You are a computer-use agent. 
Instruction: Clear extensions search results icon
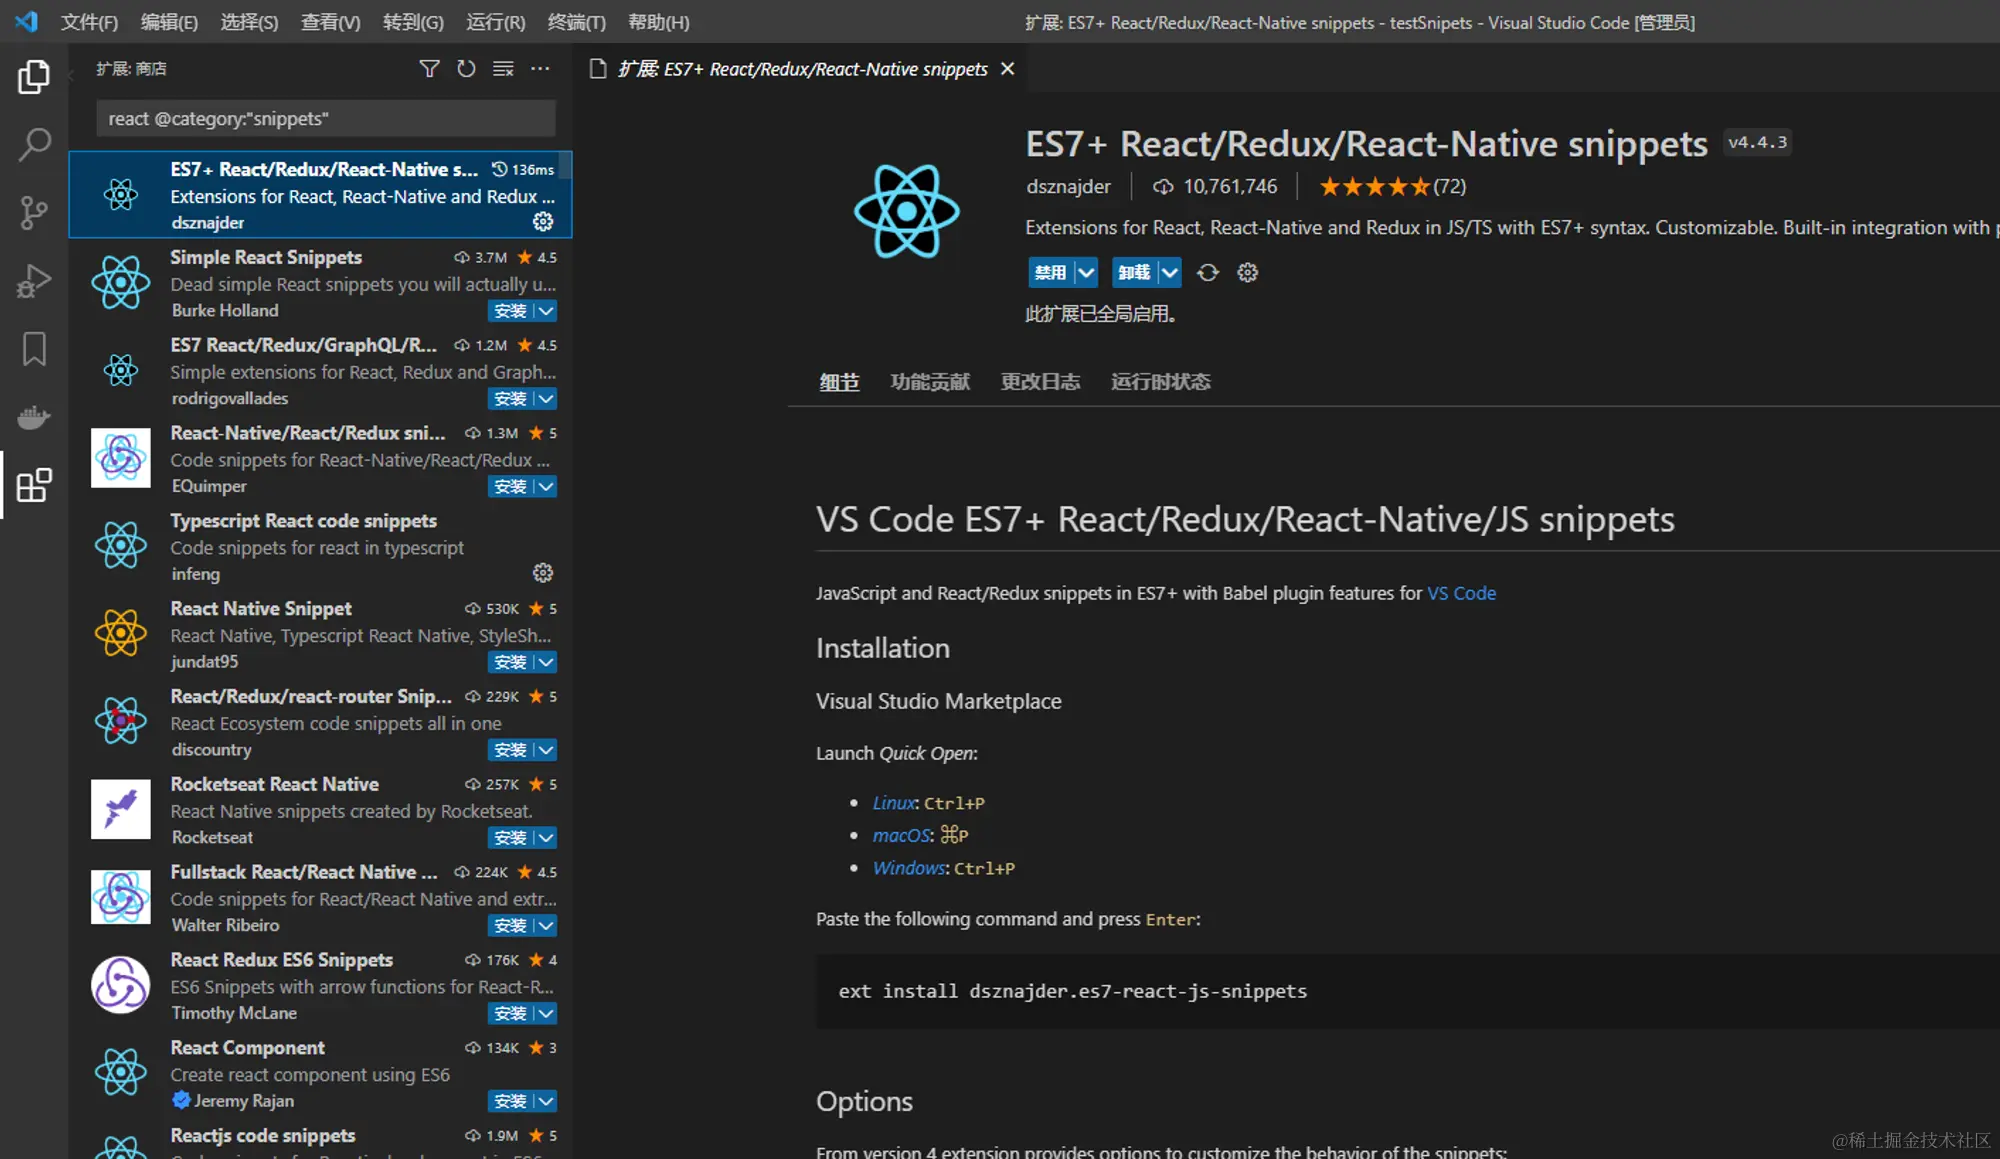point(503,69)
